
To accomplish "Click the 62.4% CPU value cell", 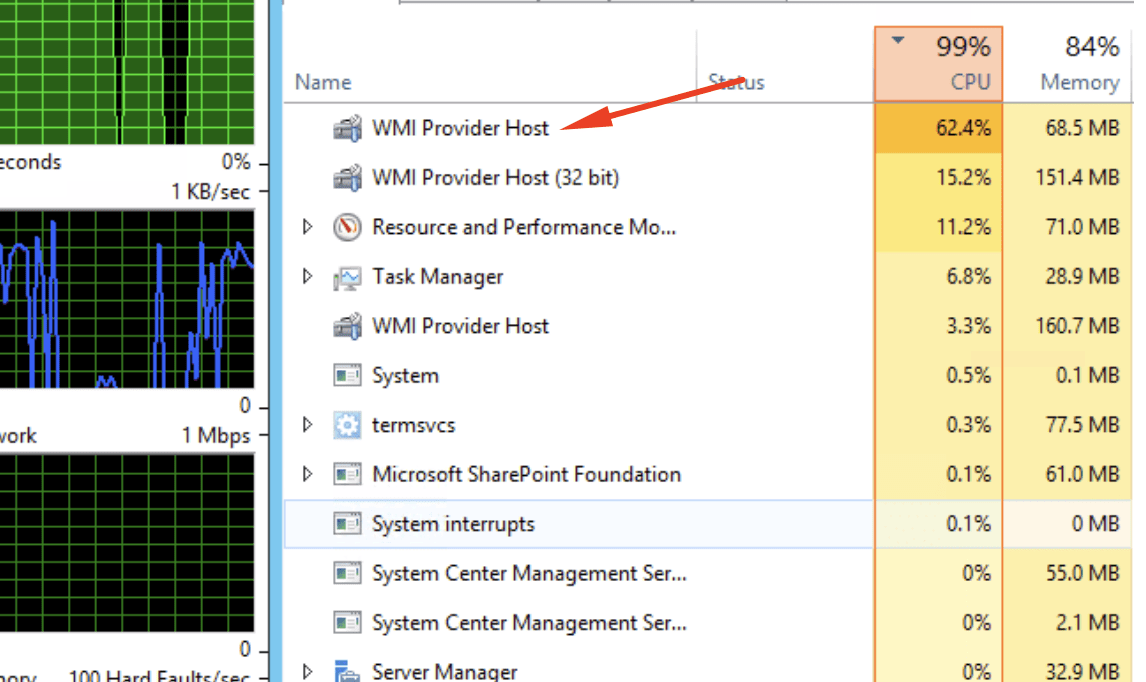I will [938, 129].
